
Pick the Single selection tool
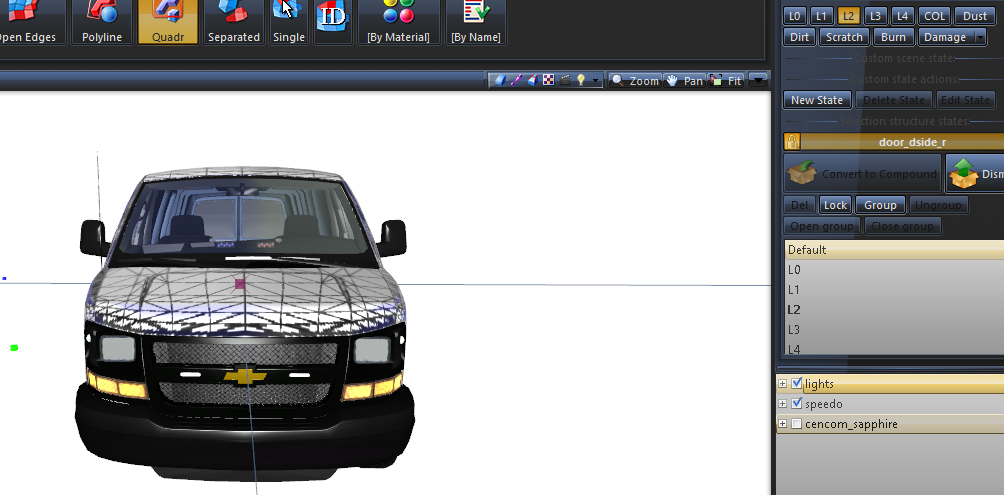tap(289, 22)
